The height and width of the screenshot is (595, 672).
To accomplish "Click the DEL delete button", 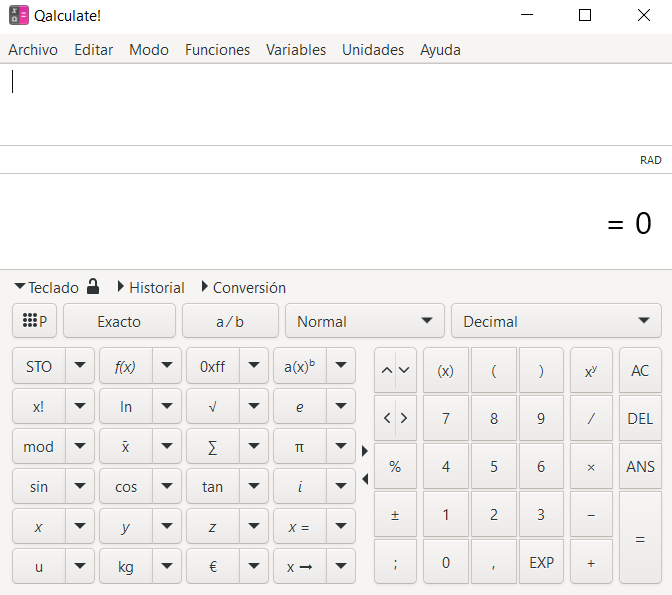I will coord(640,418).
